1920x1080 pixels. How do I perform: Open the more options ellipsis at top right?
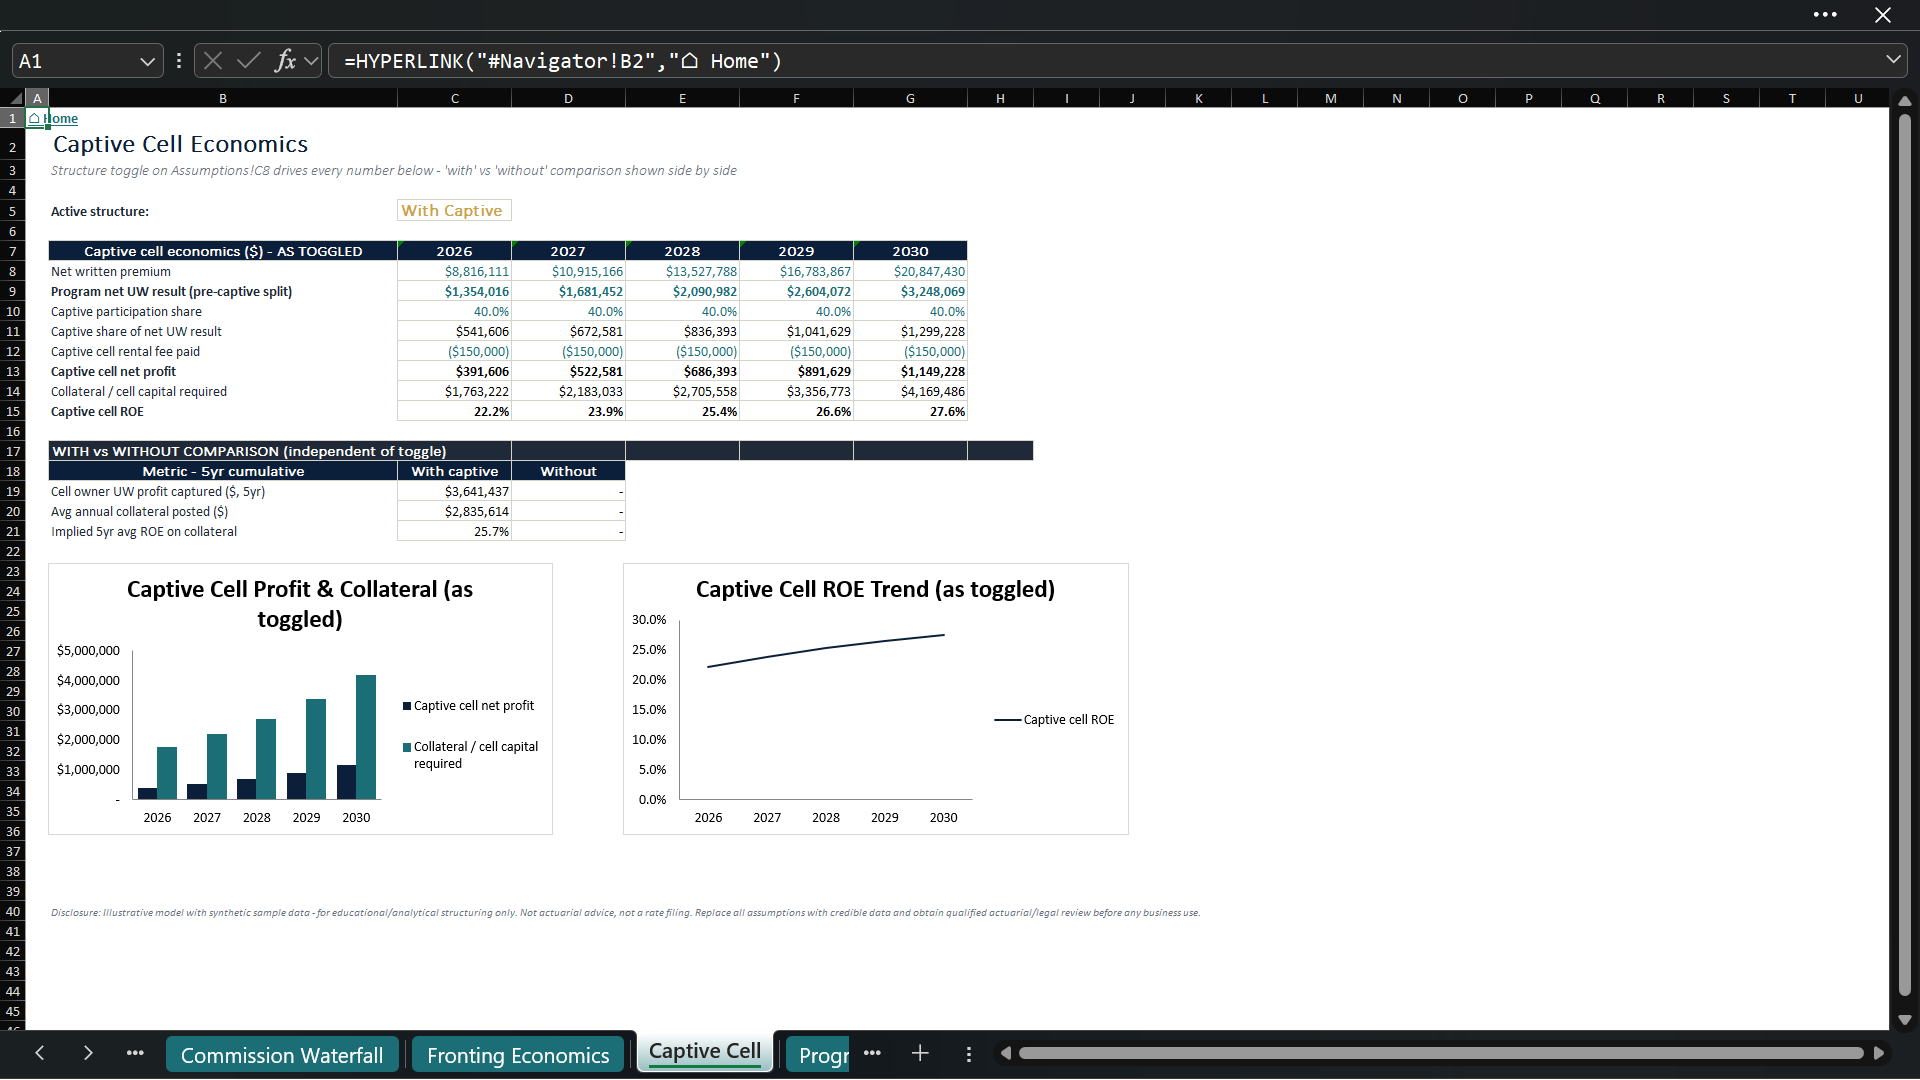[1825, 15]
